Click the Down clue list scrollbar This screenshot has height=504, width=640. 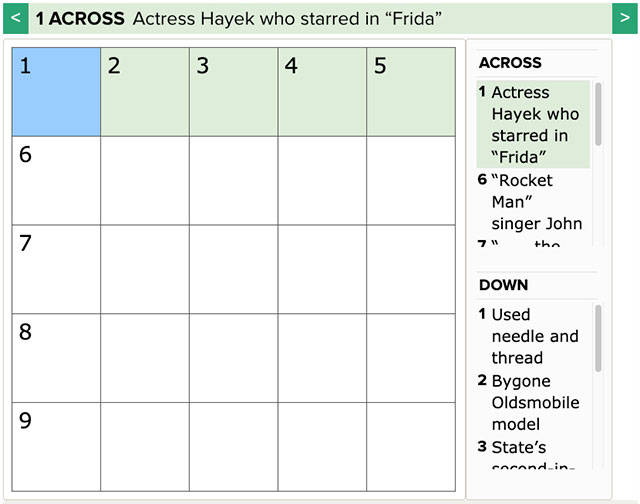(x=598, y=340)
